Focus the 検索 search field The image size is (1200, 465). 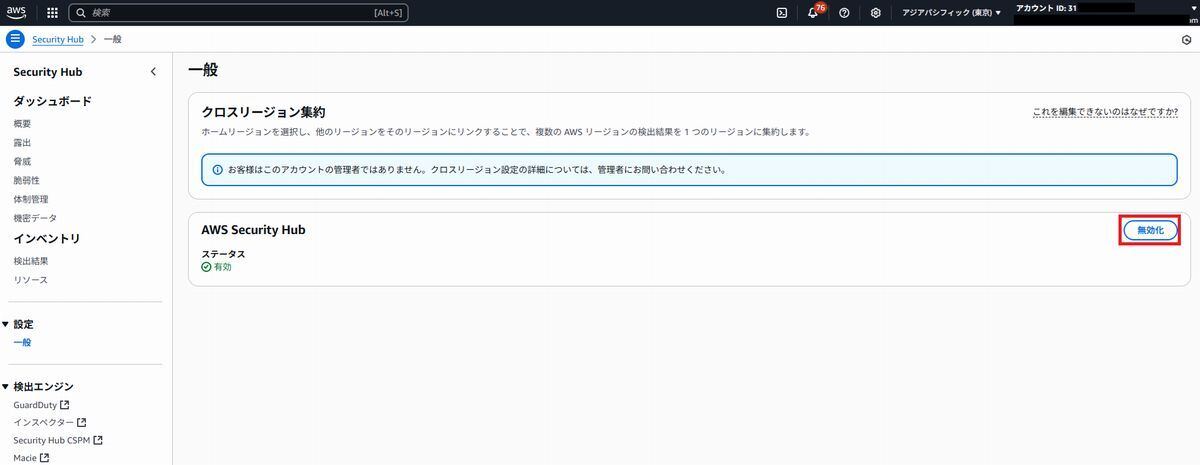tap(238, 13)
